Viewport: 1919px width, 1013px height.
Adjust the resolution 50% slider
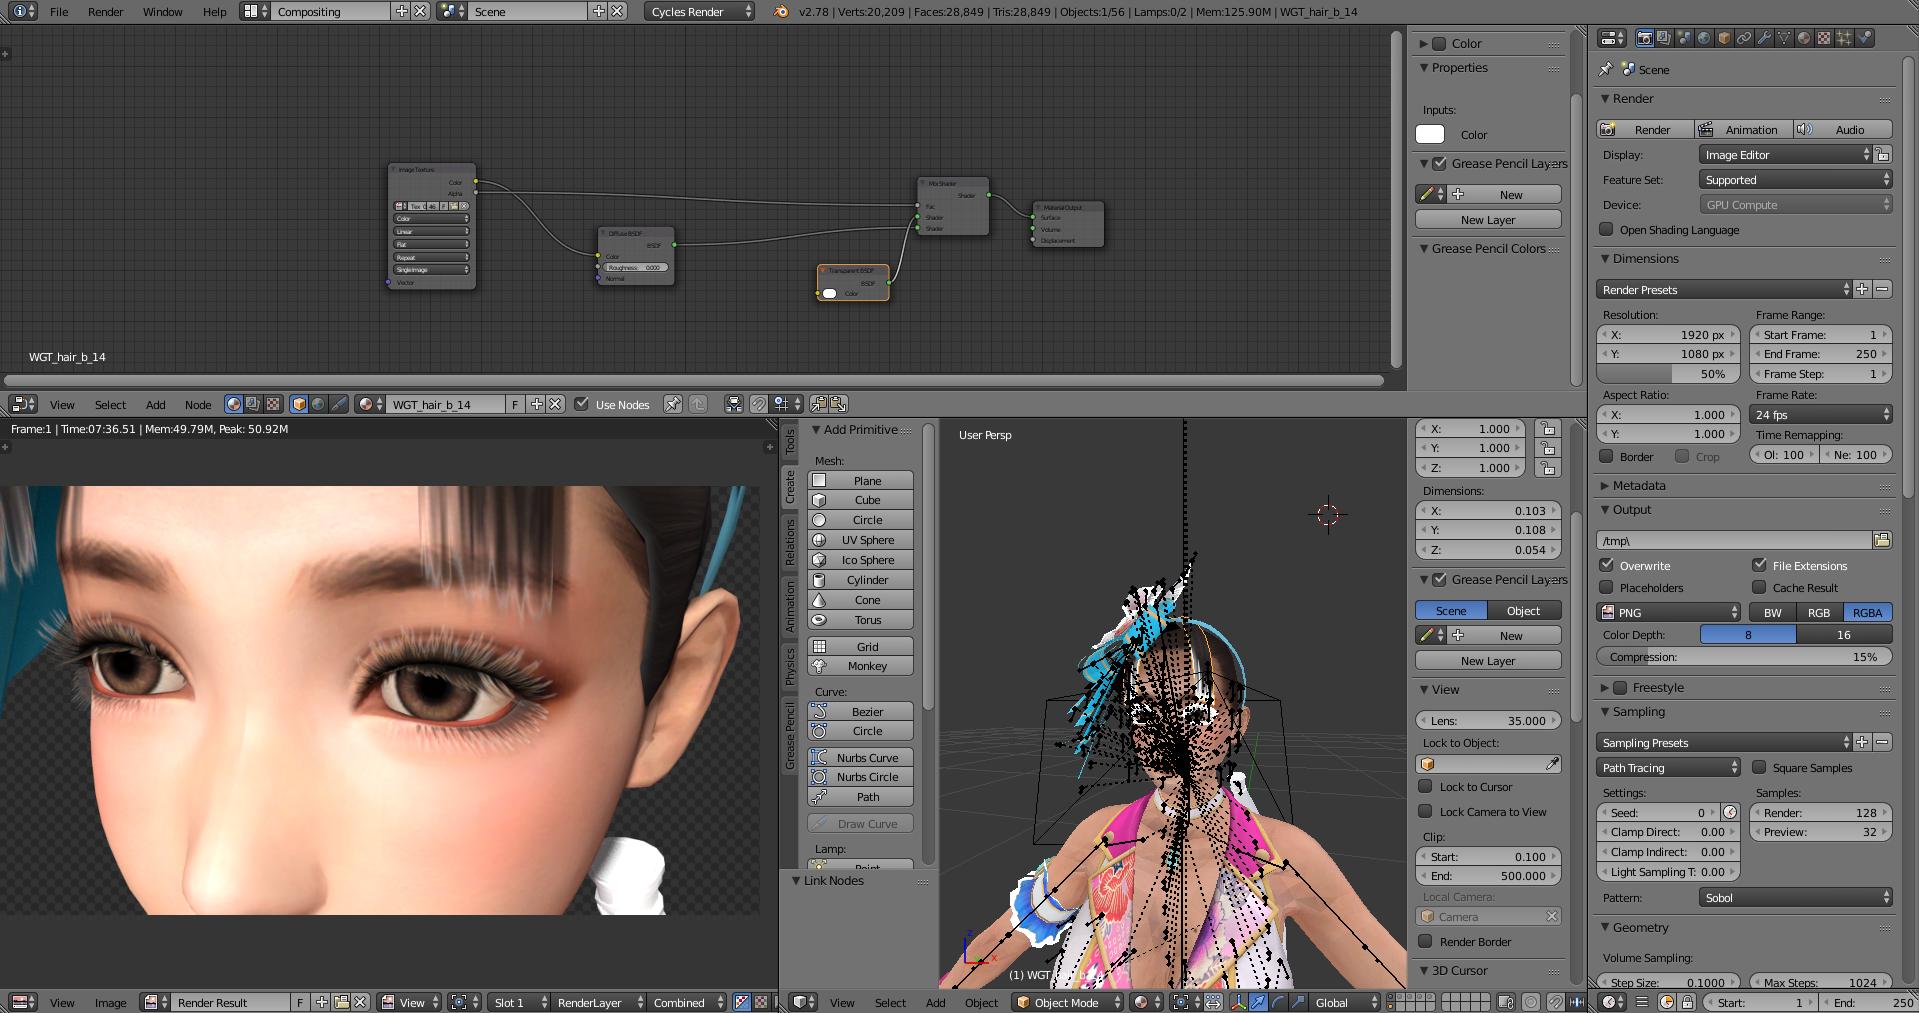(x=1670, y=373)
